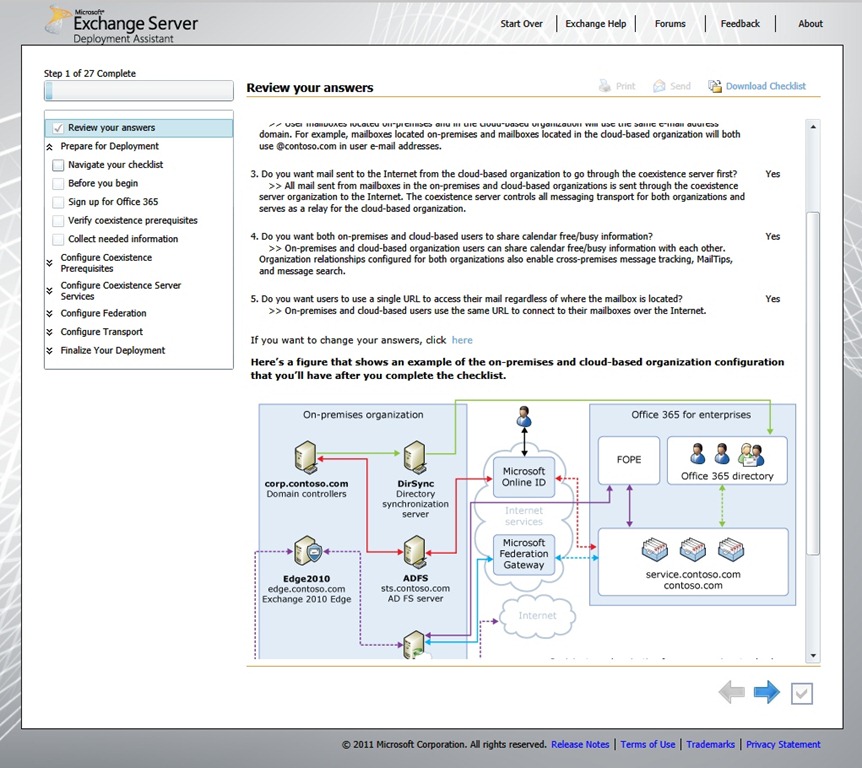Viewport: 862px width, 768px height.
Task: Click the 'here' link to change answers
Action: pyautogui.click(x=461, y=340)
